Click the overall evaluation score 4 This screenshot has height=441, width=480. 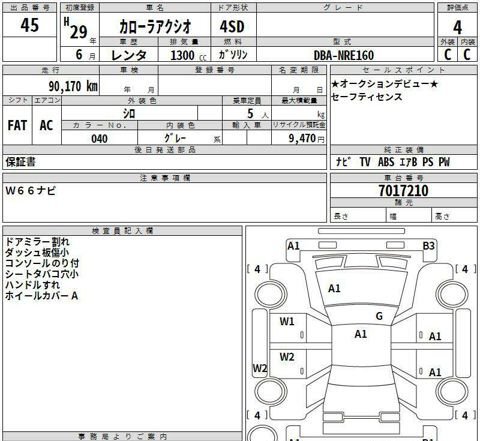(x=458, y=28)
